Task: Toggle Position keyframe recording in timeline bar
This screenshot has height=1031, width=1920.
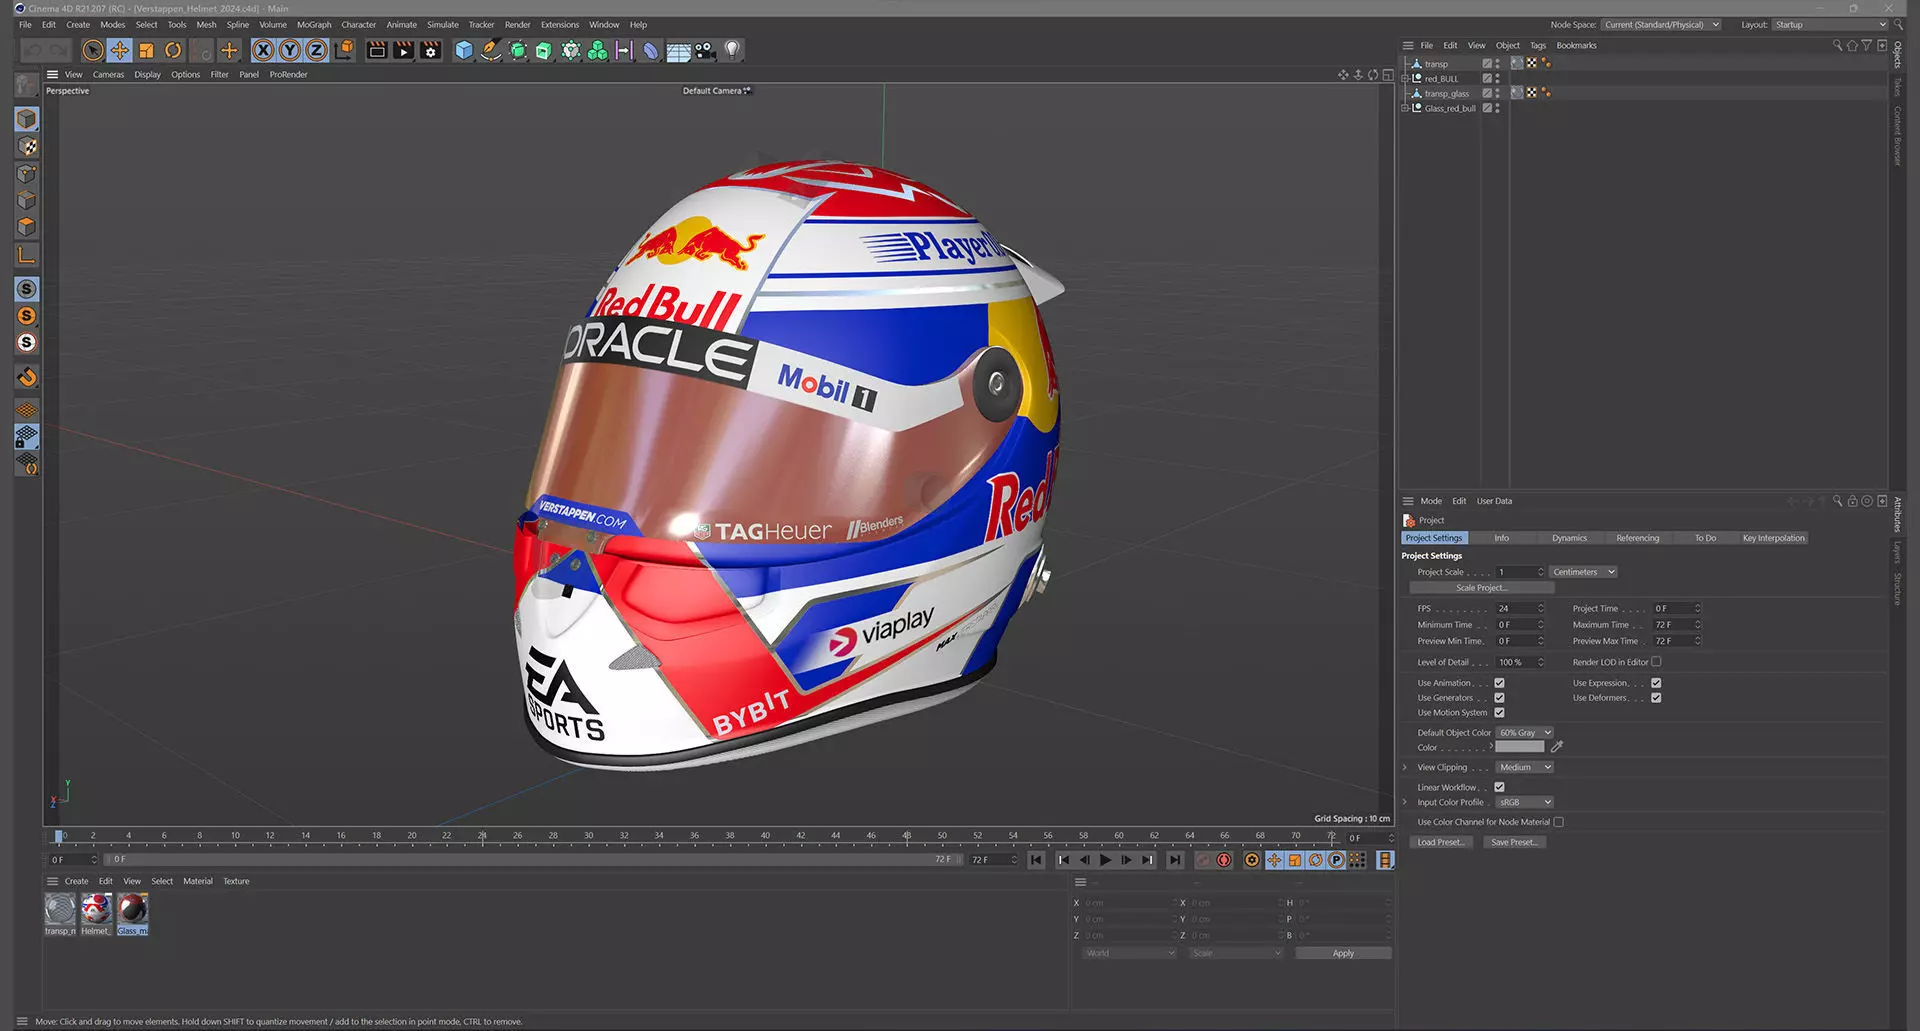Action: [x=1274, y=860]
